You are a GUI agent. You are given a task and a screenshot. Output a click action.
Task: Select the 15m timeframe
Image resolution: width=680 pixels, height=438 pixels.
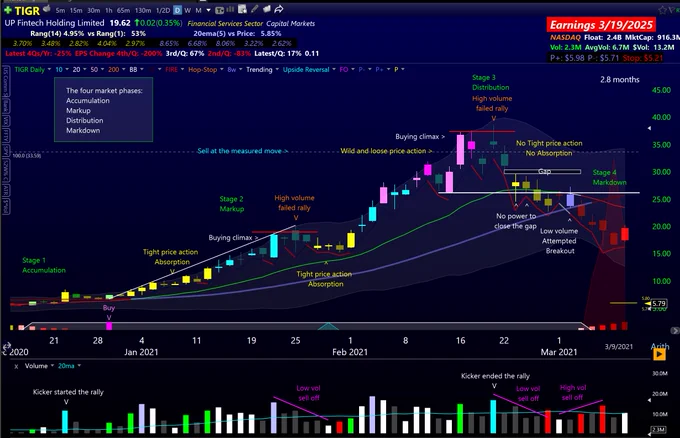coord(76,10)
